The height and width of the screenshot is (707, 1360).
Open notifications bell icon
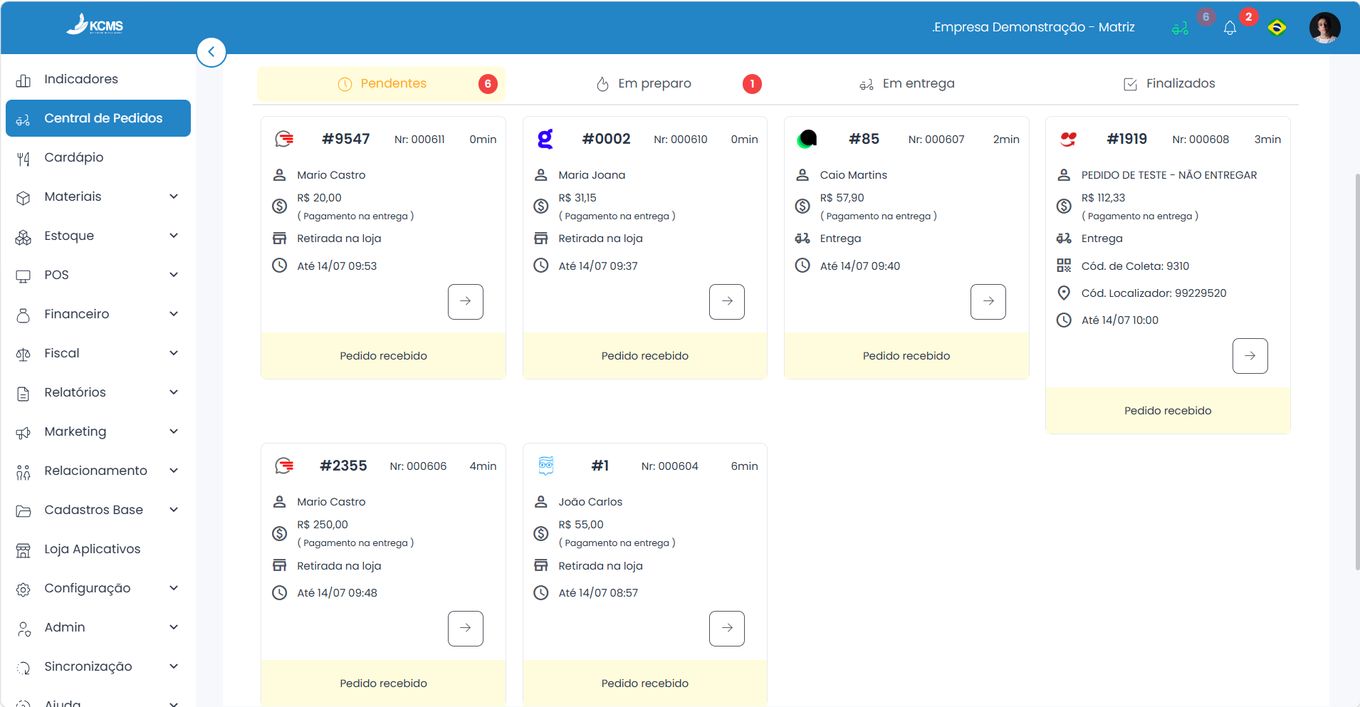(1230, 28)
